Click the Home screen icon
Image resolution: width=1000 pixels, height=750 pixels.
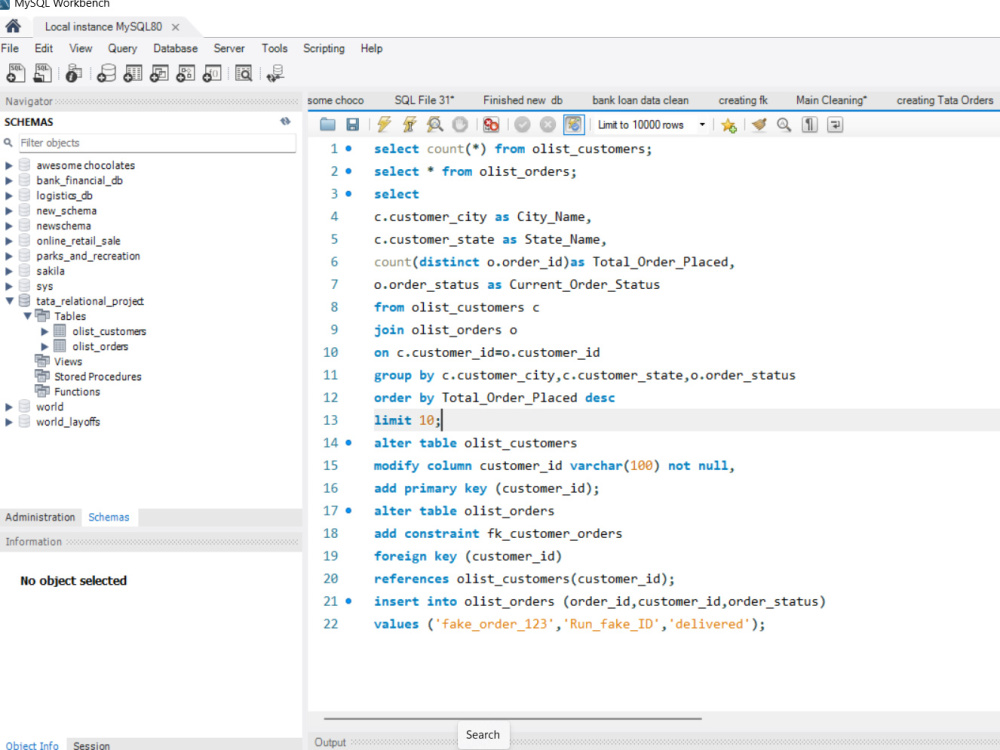click(13, 26)
